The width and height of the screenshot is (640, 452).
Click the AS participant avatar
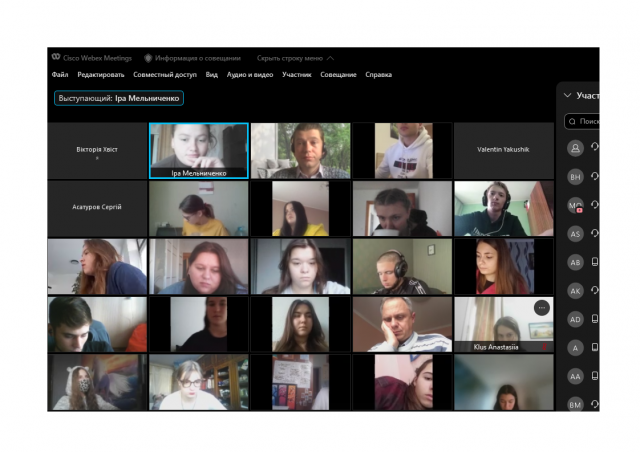[576, 234]
